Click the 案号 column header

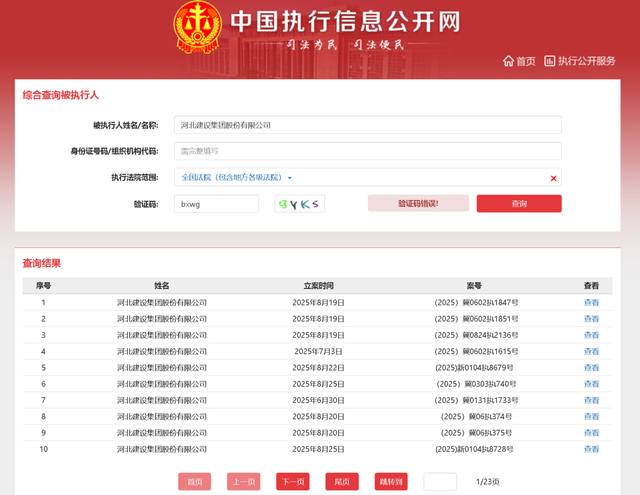pyautogui.click(x=474, y=286)
